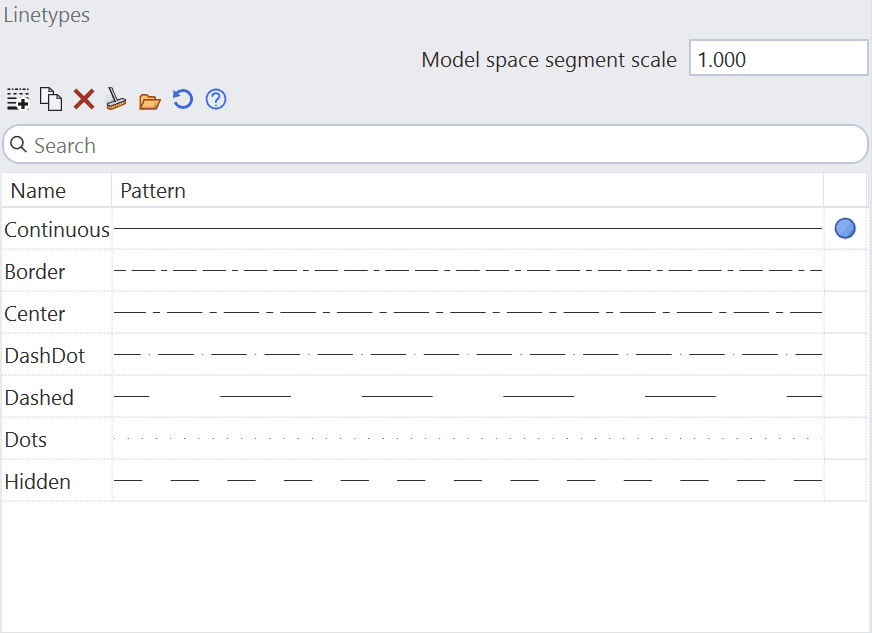Image resolution: width=872 pixels, height=633 pixels.
Task: Click the New Linetype icon
Action: point(18,100)
